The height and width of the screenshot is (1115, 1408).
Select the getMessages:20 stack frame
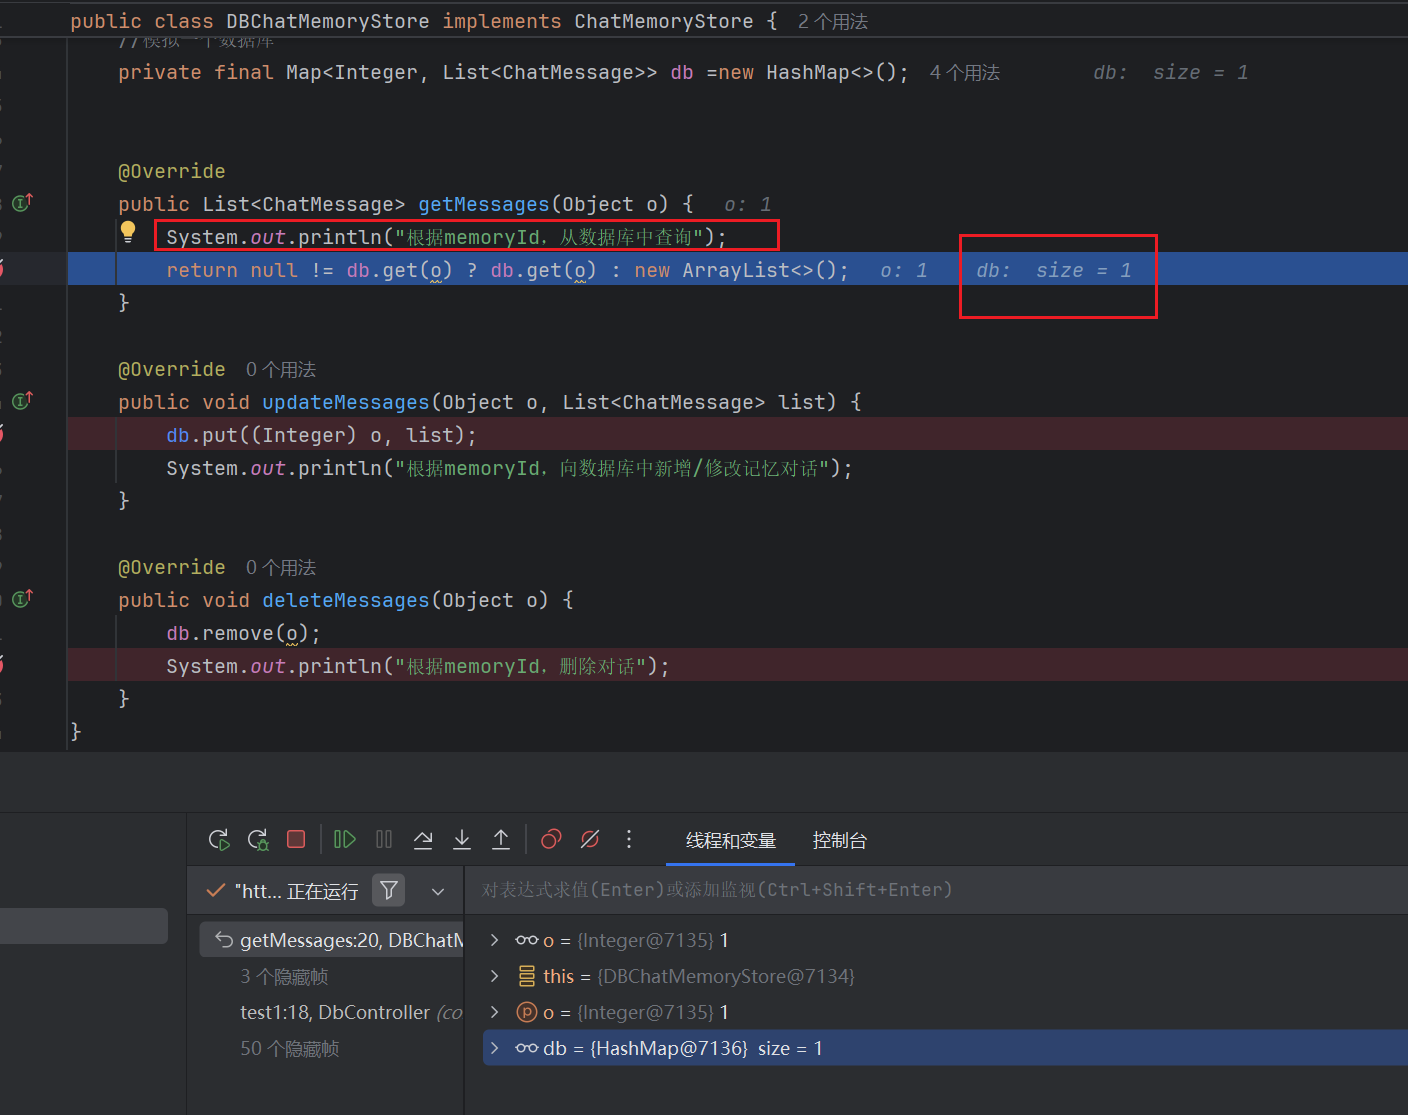tap(332, 940)
